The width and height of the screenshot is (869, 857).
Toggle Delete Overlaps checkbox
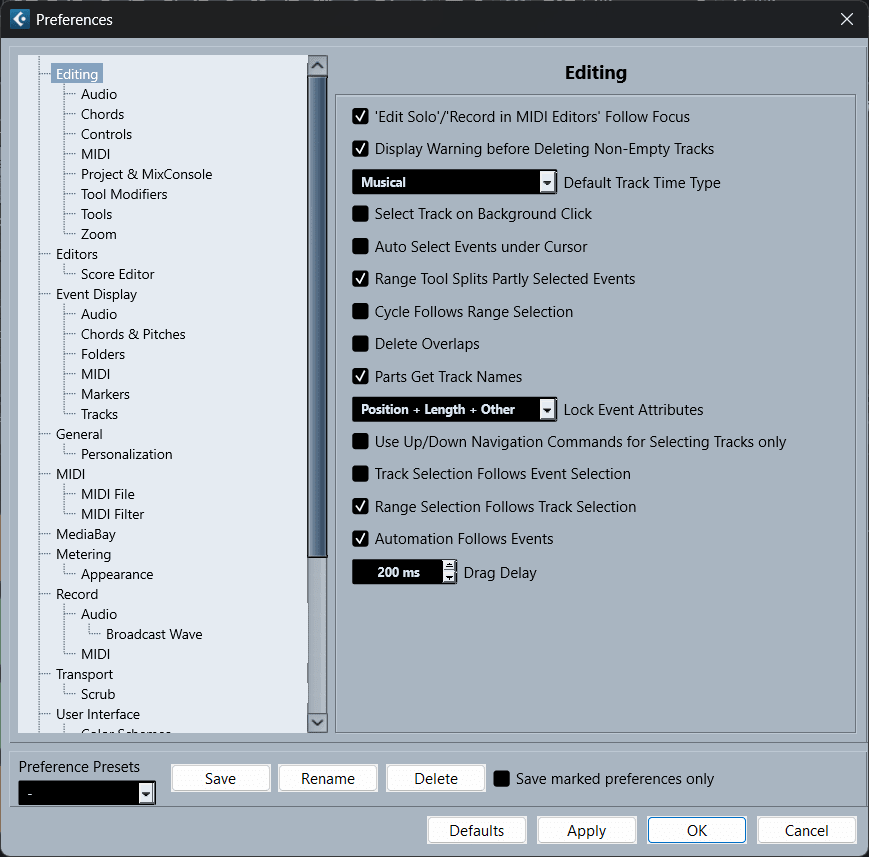click(361, 344)
